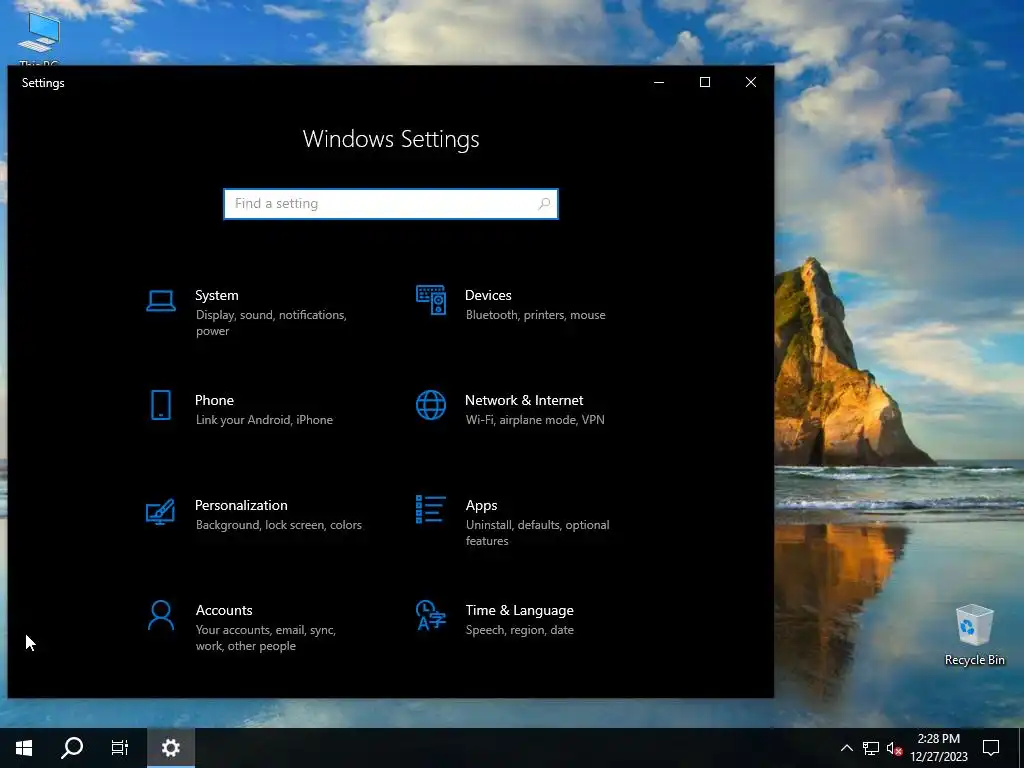Open Accounts settings title
Screen dimensions: 1024x768
coord(224,611)
